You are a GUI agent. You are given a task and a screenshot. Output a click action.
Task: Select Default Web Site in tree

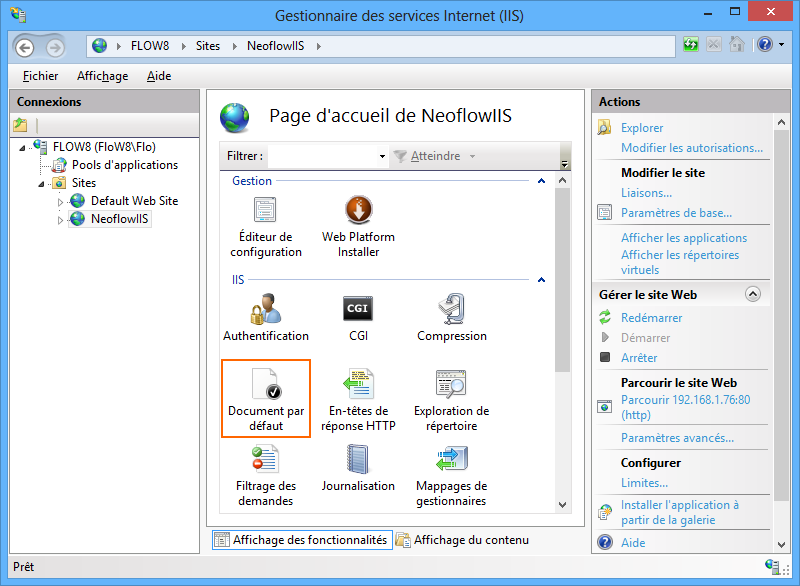click(134, 200)
